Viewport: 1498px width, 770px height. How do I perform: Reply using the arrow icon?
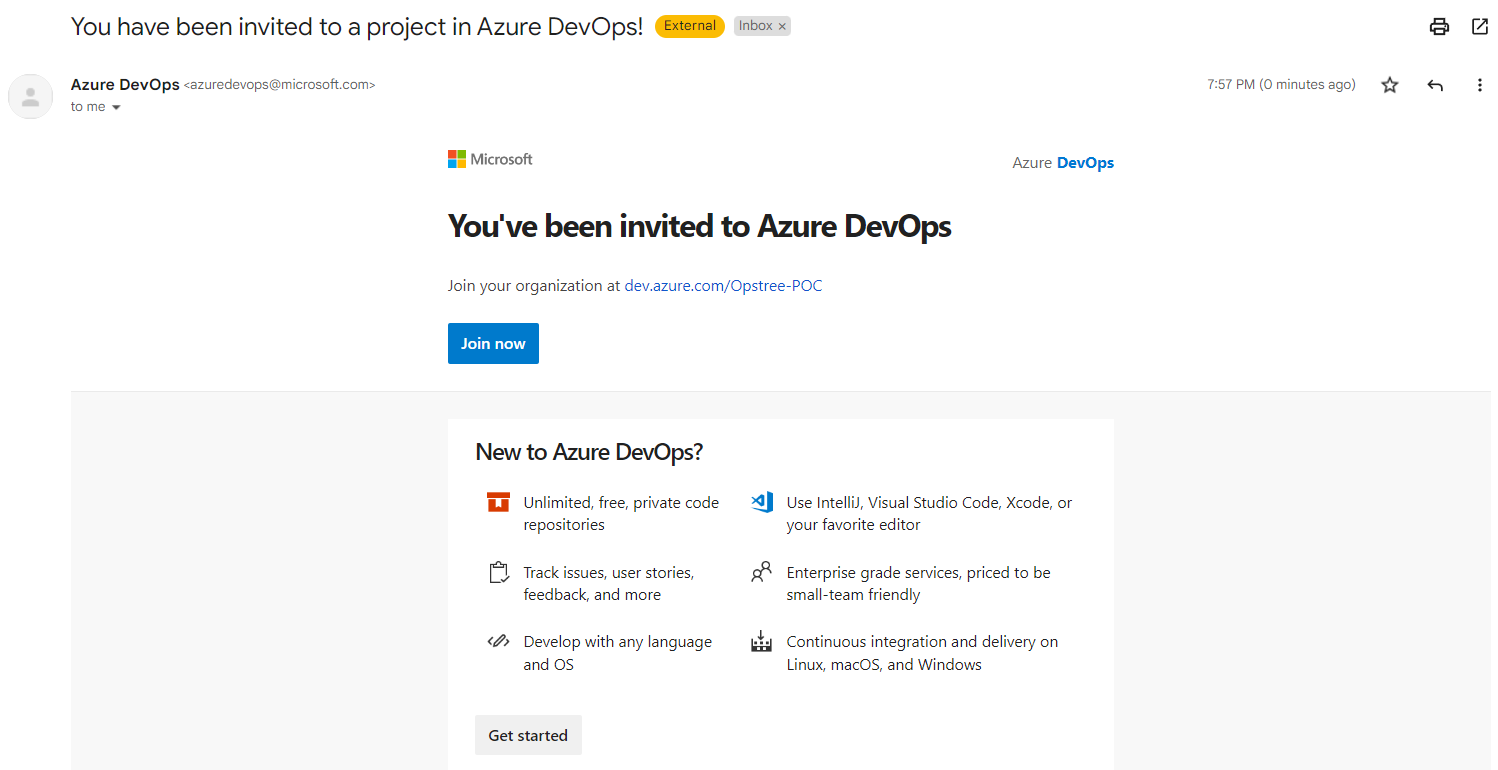[1435, 86]
